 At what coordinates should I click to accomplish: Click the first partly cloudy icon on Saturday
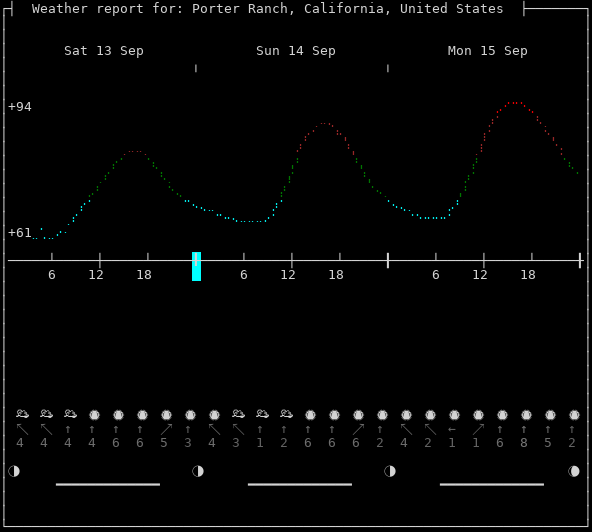[23, 414]
